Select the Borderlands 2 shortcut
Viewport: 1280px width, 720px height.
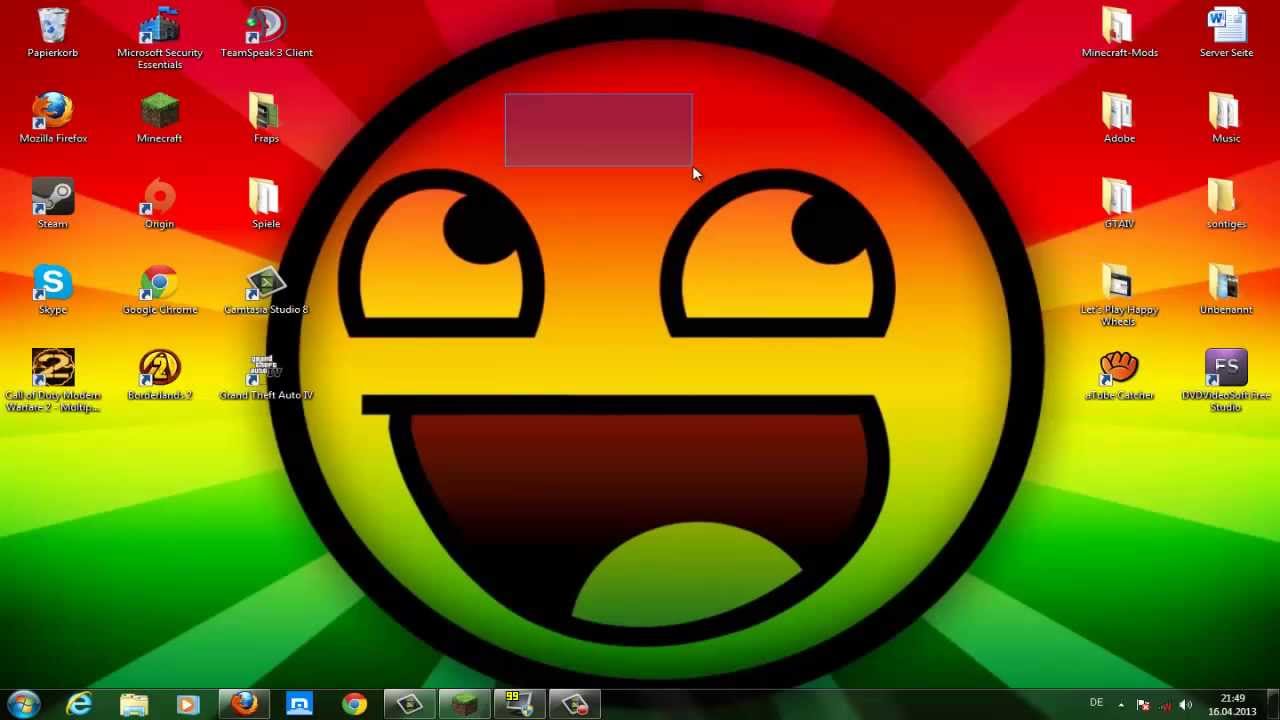click(x=160, y=376)
